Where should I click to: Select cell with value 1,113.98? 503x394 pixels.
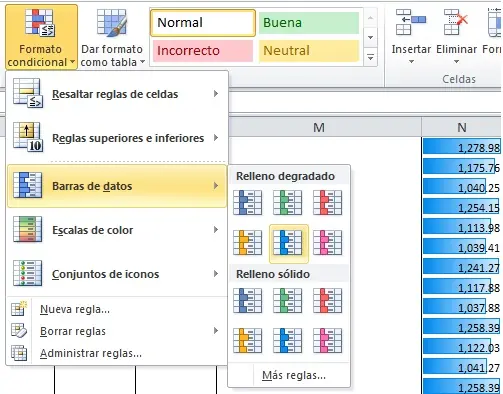tap(462, 227)
